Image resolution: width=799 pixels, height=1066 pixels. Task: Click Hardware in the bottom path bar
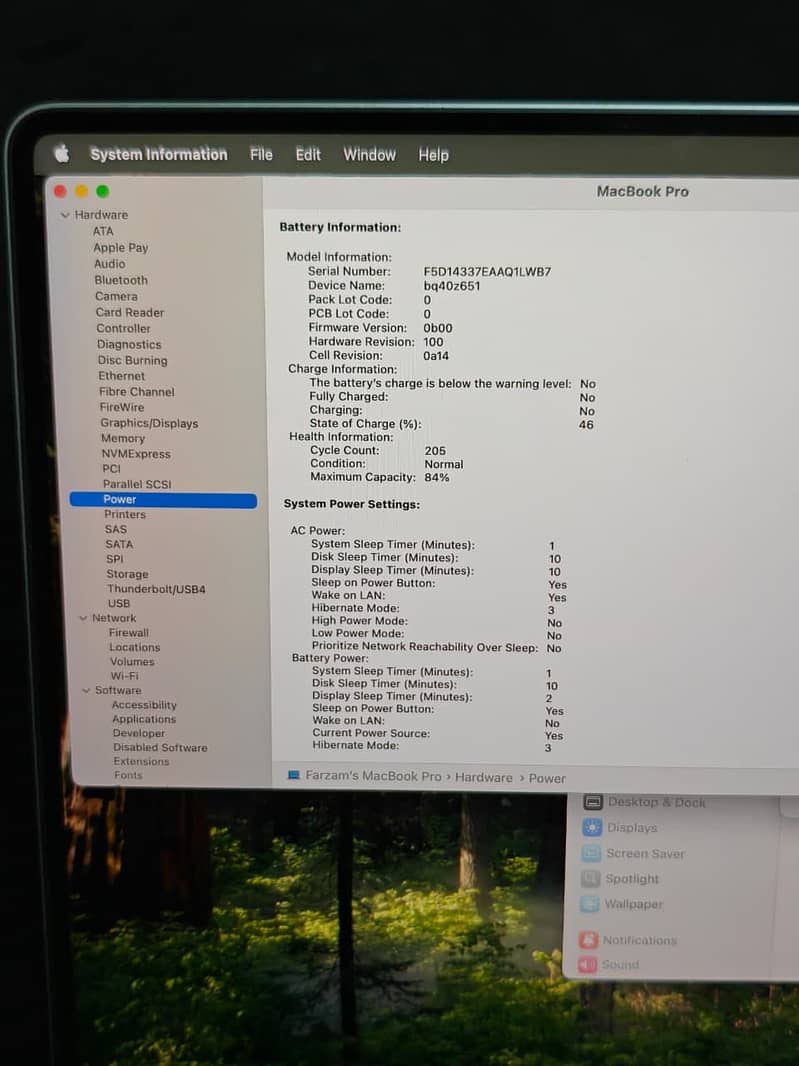click(484, 777)
